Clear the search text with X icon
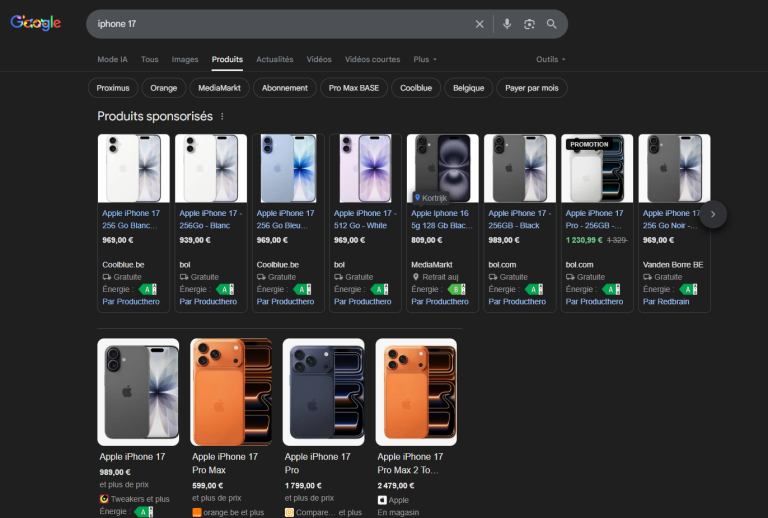This screenshot has height=518, width=768. [479, 24]
